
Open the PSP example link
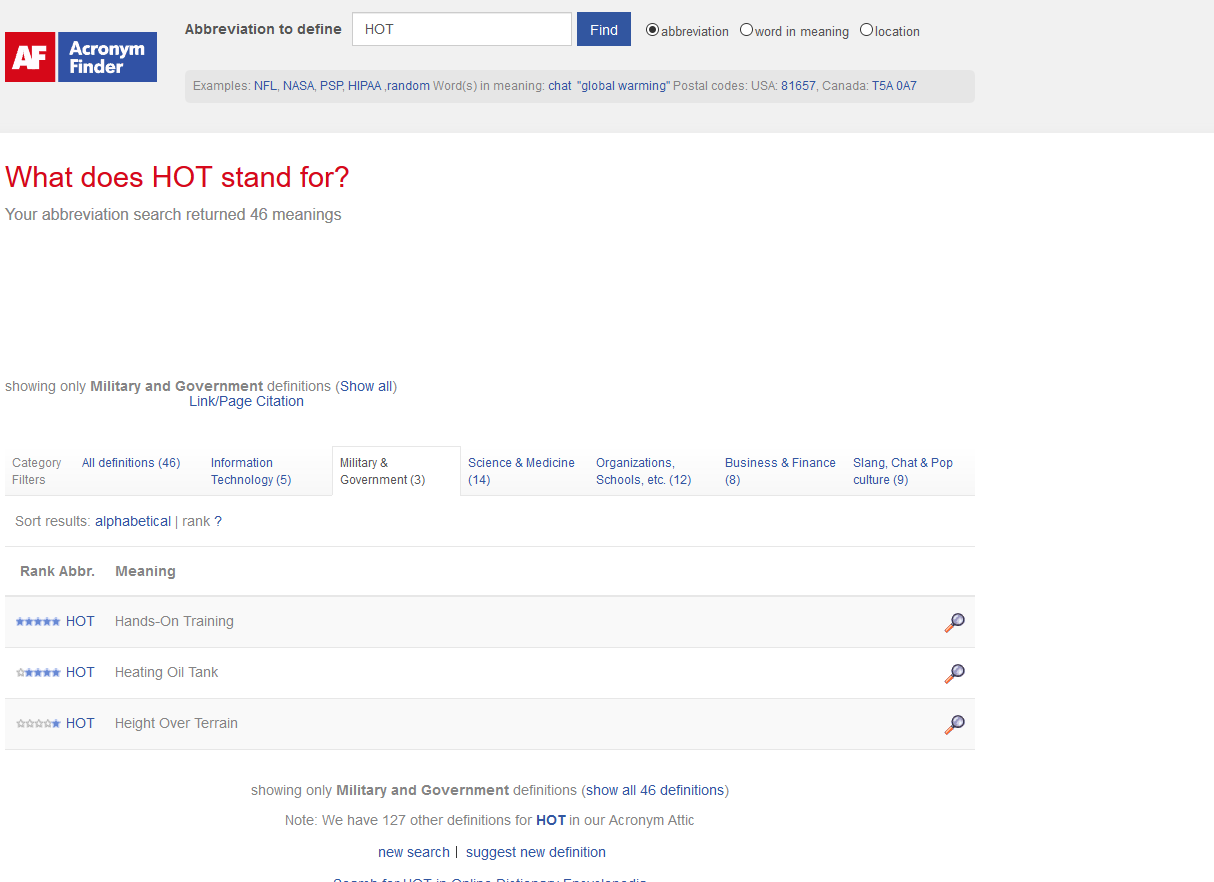point(331,86)
